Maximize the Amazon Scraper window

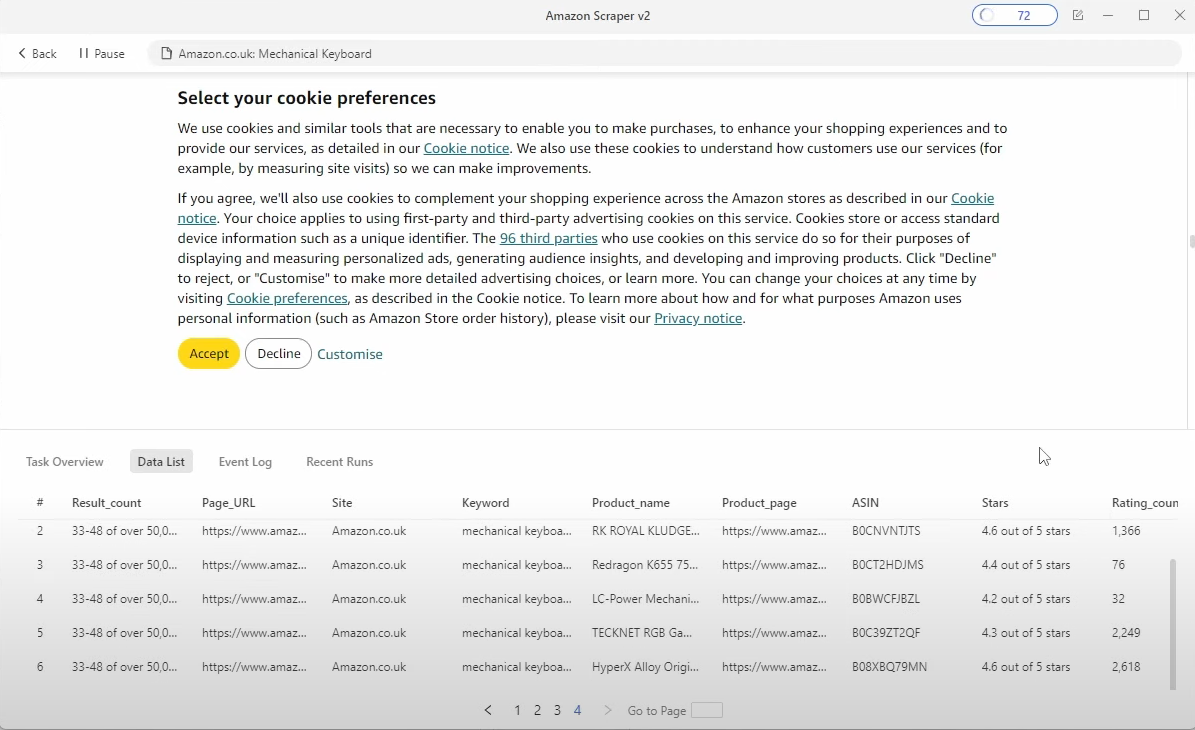coord(1144,15)
